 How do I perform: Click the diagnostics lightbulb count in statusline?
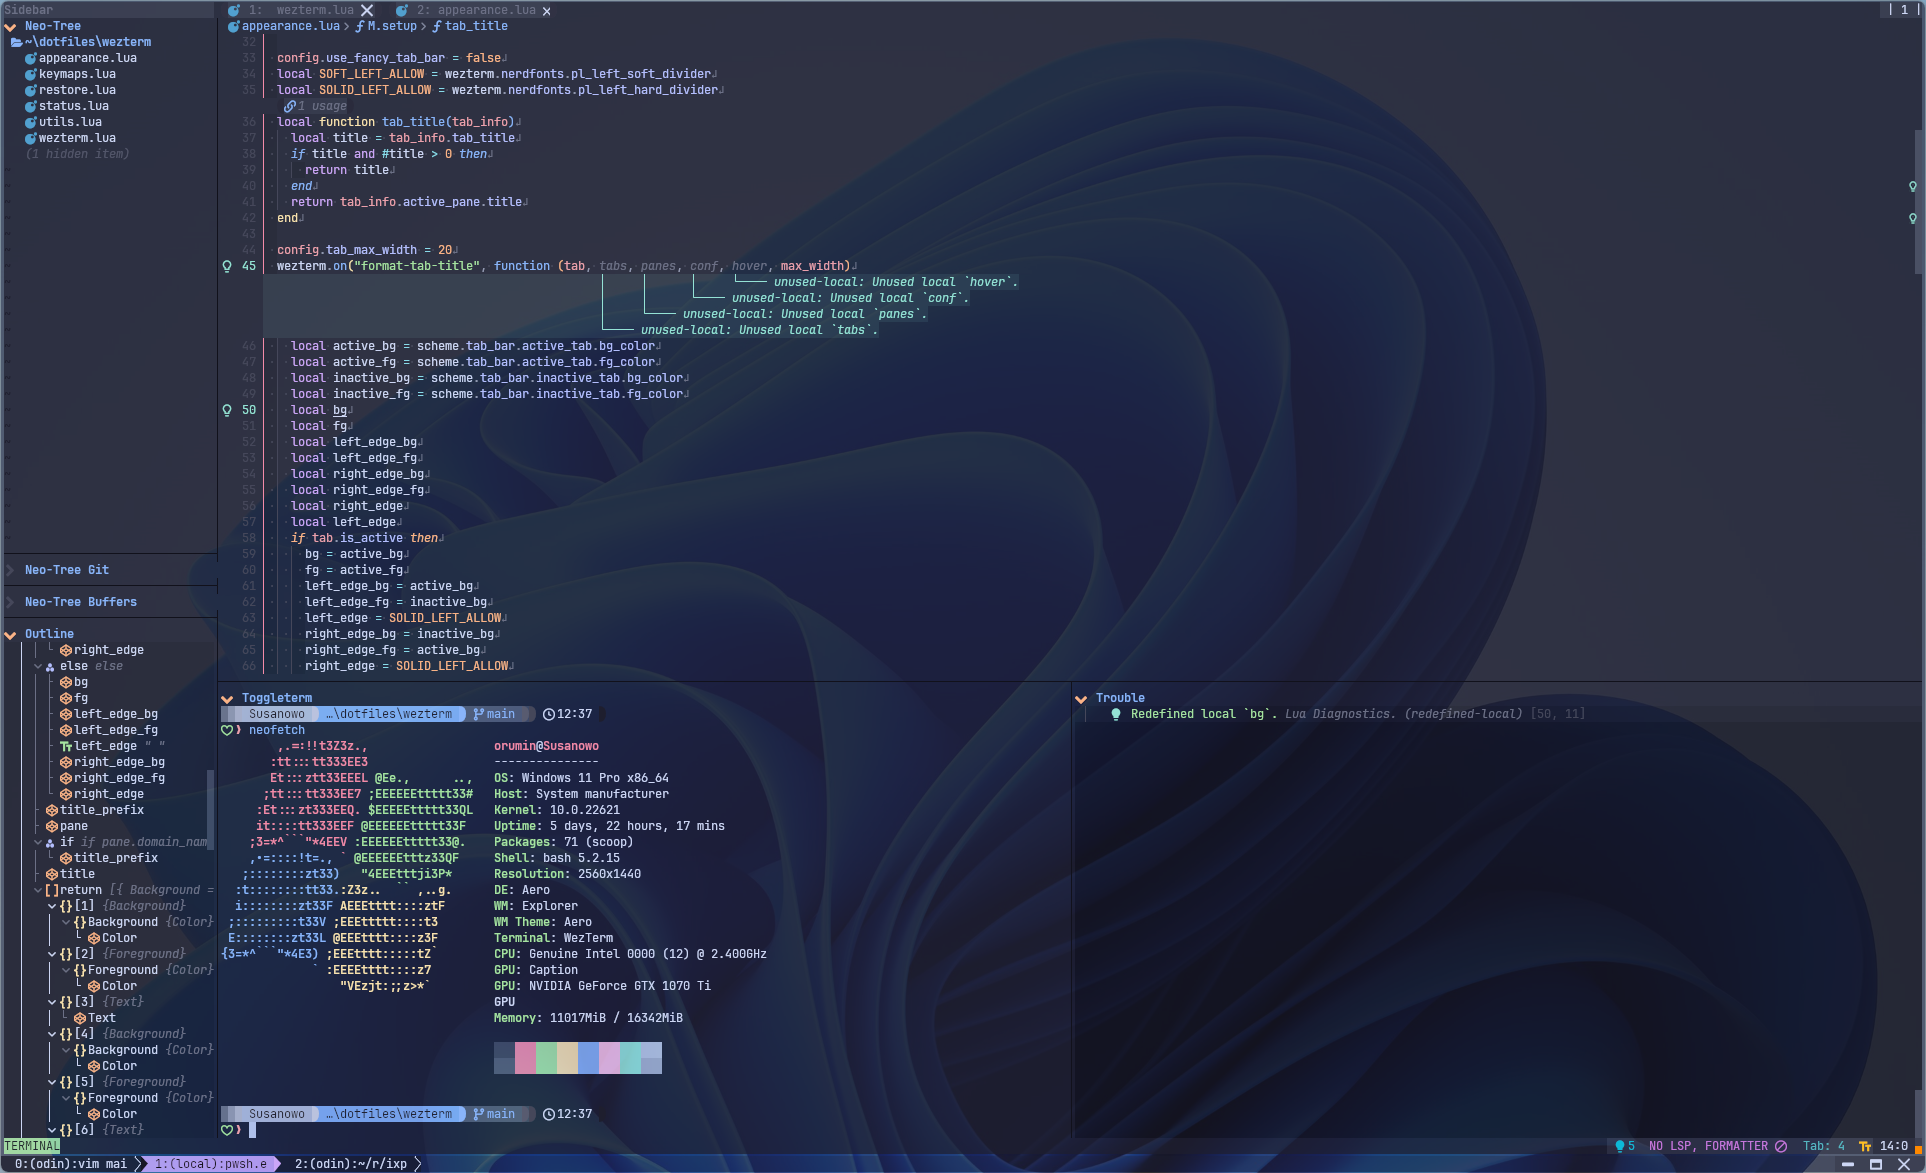pyautogui.click(x=1624, y=1146)
